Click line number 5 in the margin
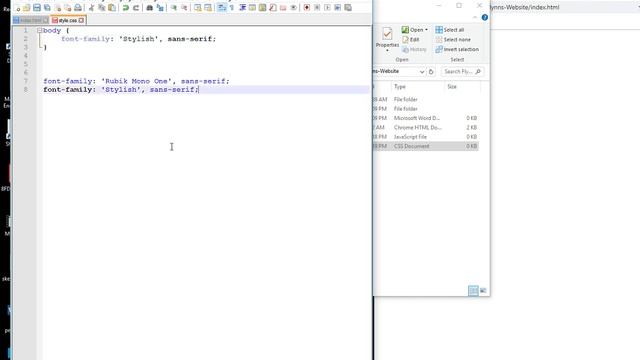The image size is (640, 360). point(26,64)
